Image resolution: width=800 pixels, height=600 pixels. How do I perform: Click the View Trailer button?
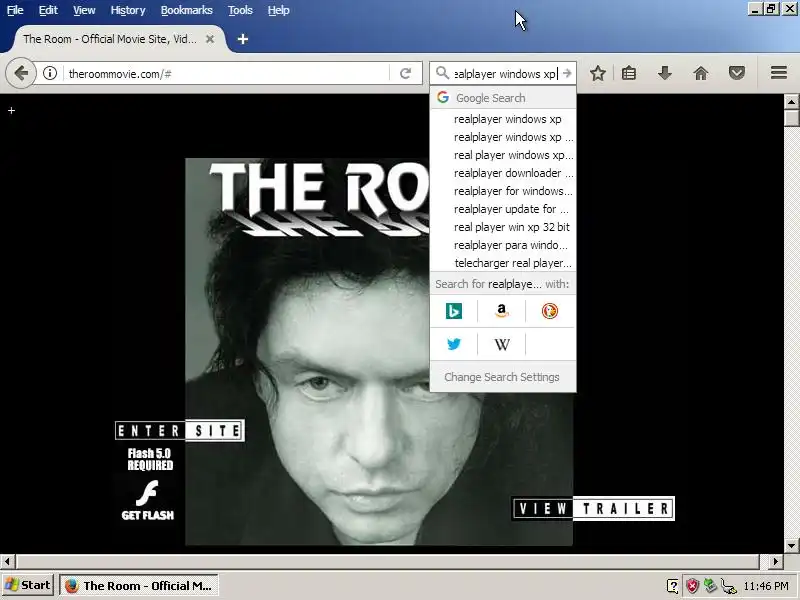[x=593, y=508]
